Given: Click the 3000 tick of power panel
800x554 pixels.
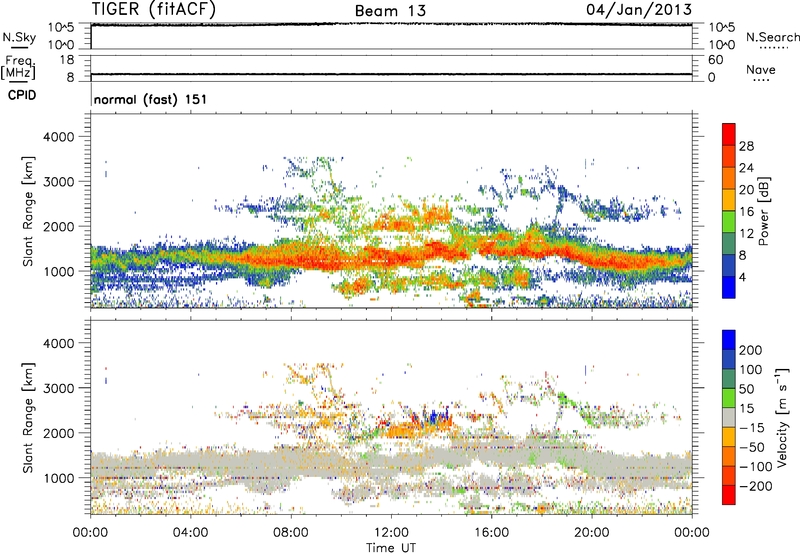Looking at the screenshot, I should (58, 182).
